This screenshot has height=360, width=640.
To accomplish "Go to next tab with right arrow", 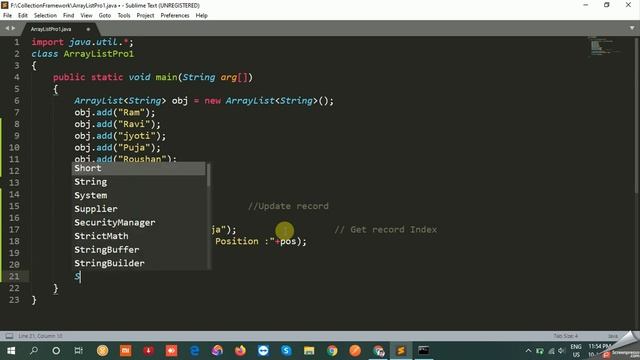I will [13, 28].
